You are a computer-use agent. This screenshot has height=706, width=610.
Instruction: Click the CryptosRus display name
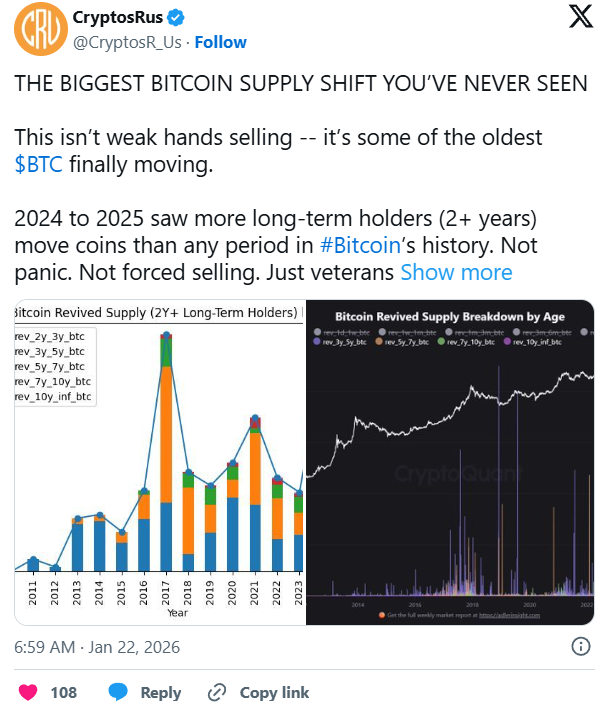(x=114, y=19)
